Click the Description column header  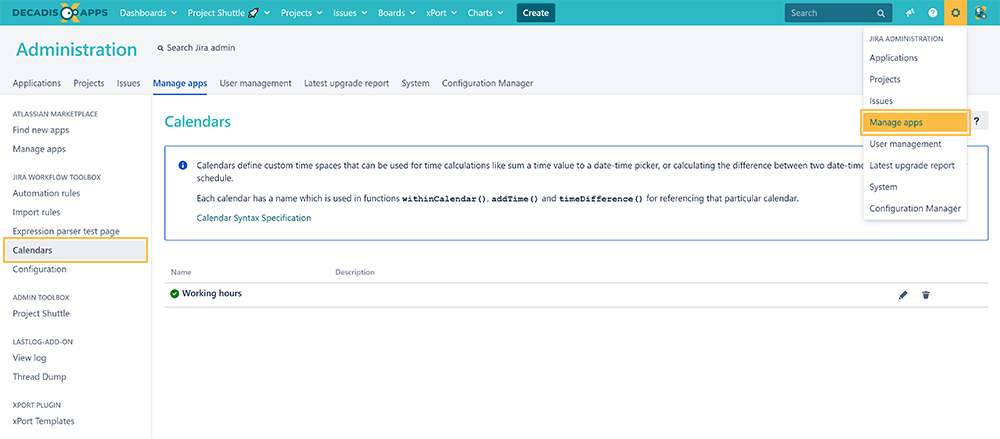click(x=355, y=272)
